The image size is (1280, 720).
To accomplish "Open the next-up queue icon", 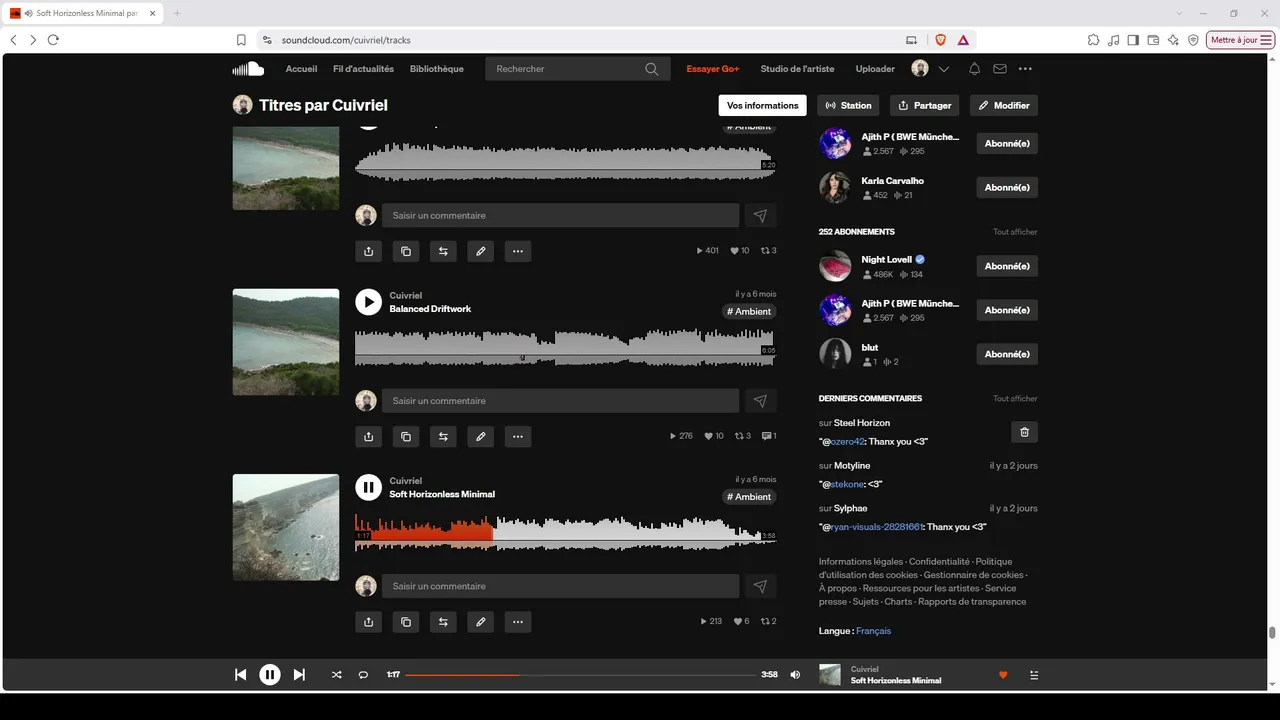I will point(1034,675).
